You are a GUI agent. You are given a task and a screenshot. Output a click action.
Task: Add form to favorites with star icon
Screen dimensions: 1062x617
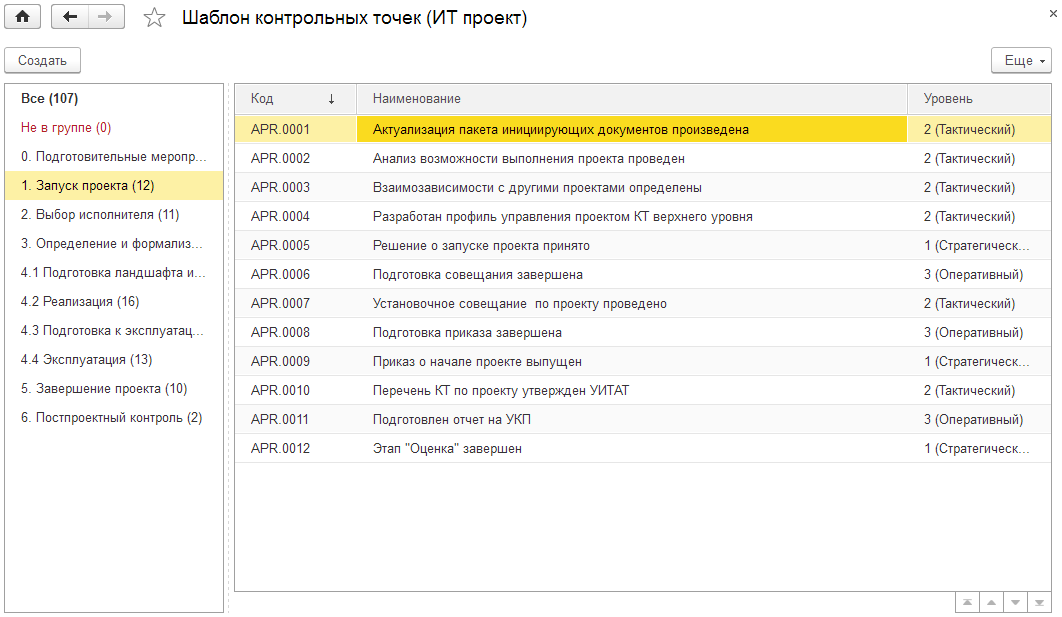pos(154,18)
